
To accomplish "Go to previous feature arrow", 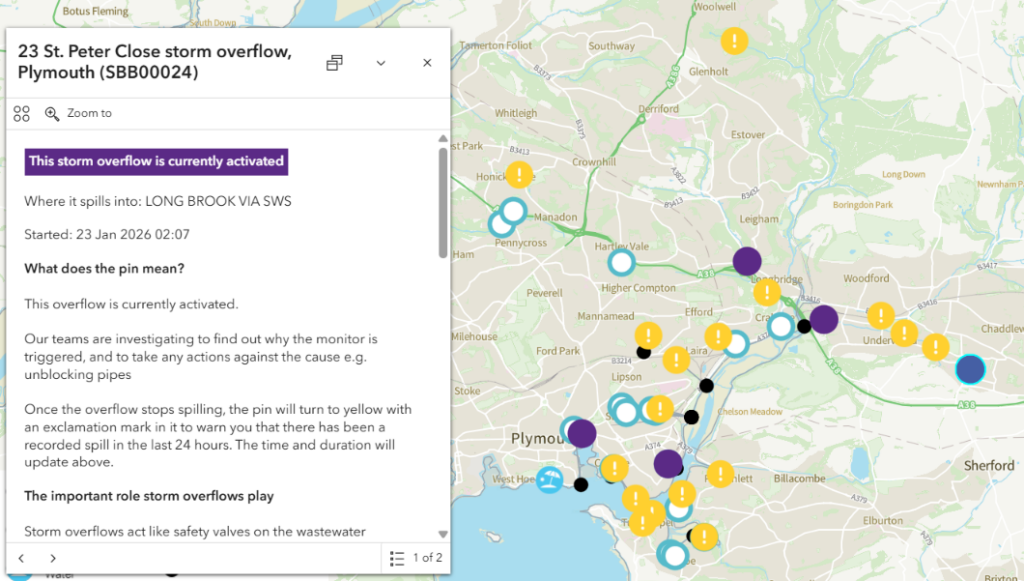I will point(22,558).
